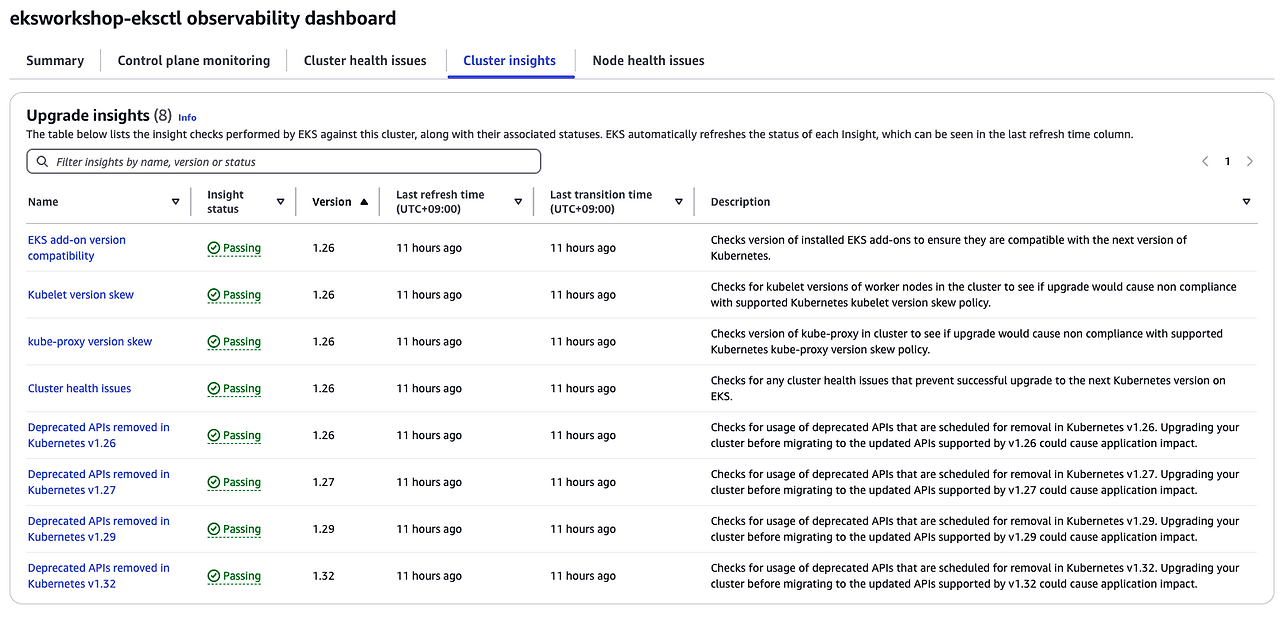The image size is (1280, 621).
Task: Click last refresh time of EKS add-on row
Action: (x=429, y=248)
